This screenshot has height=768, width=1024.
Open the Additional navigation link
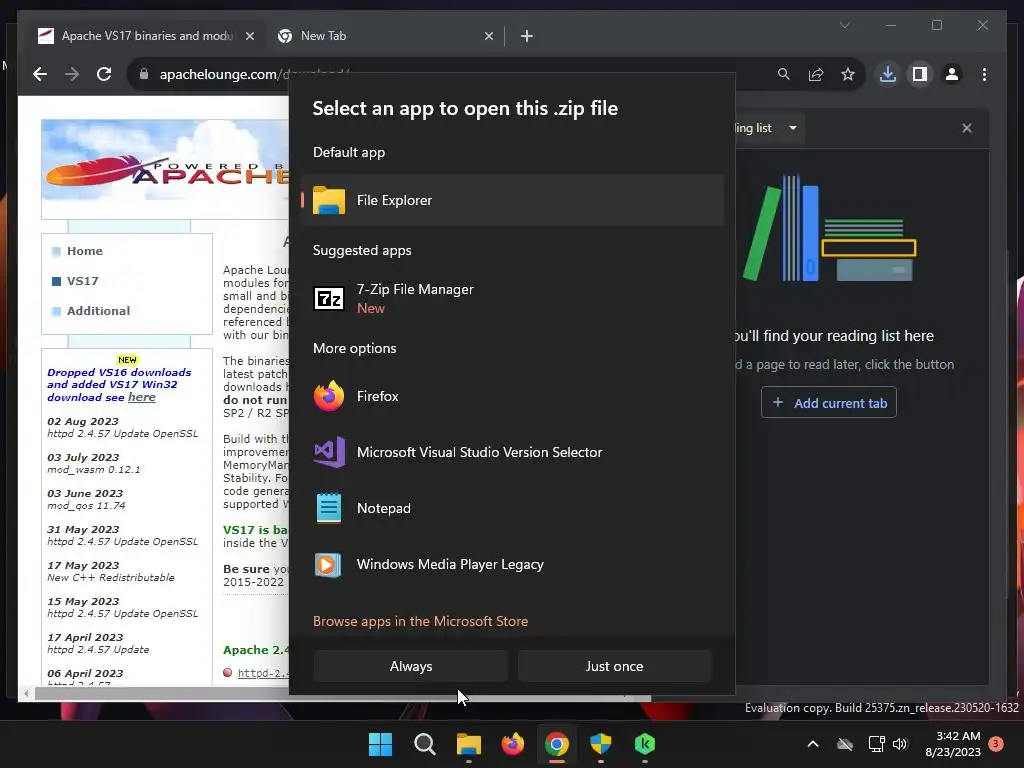pos(99,311)
